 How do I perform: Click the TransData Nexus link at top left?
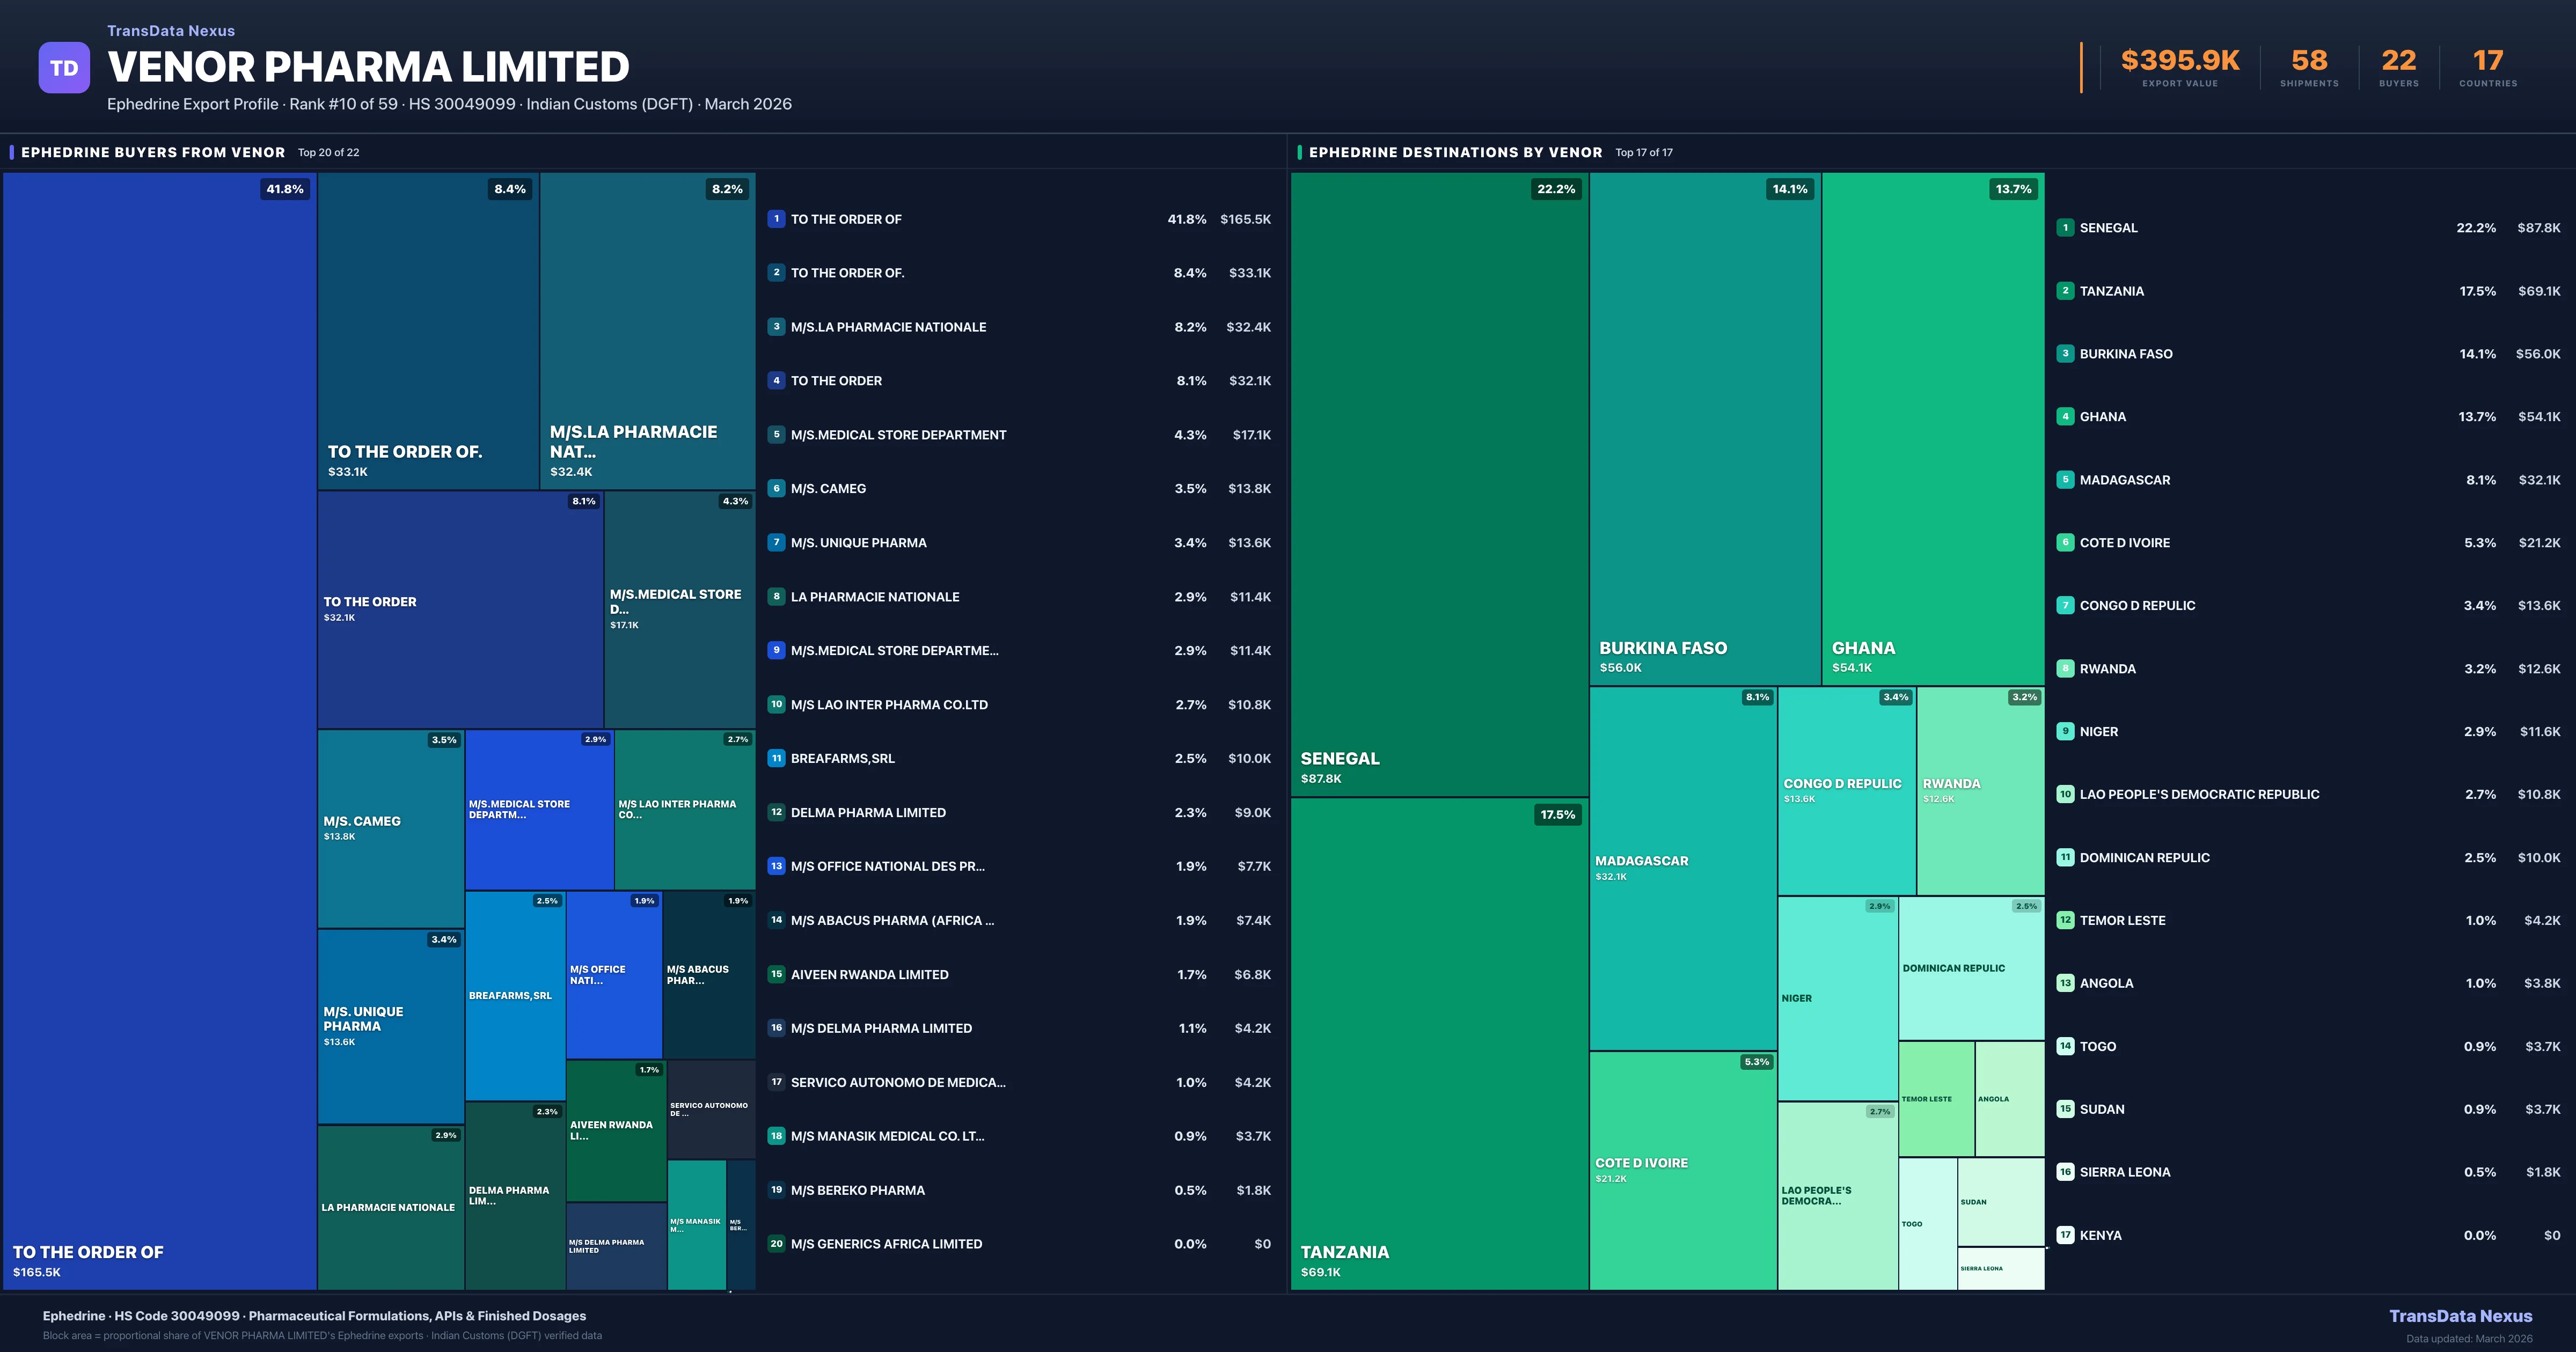[170, 30]
